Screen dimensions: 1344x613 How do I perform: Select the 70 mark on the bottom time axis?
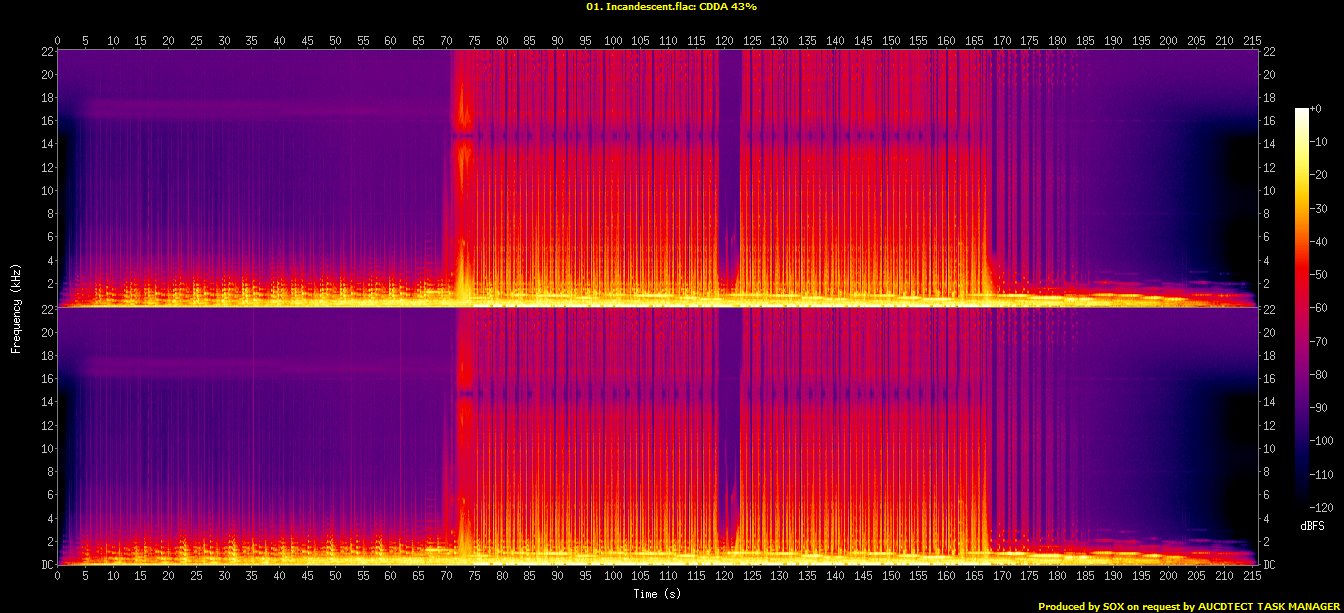pos(446,577)
